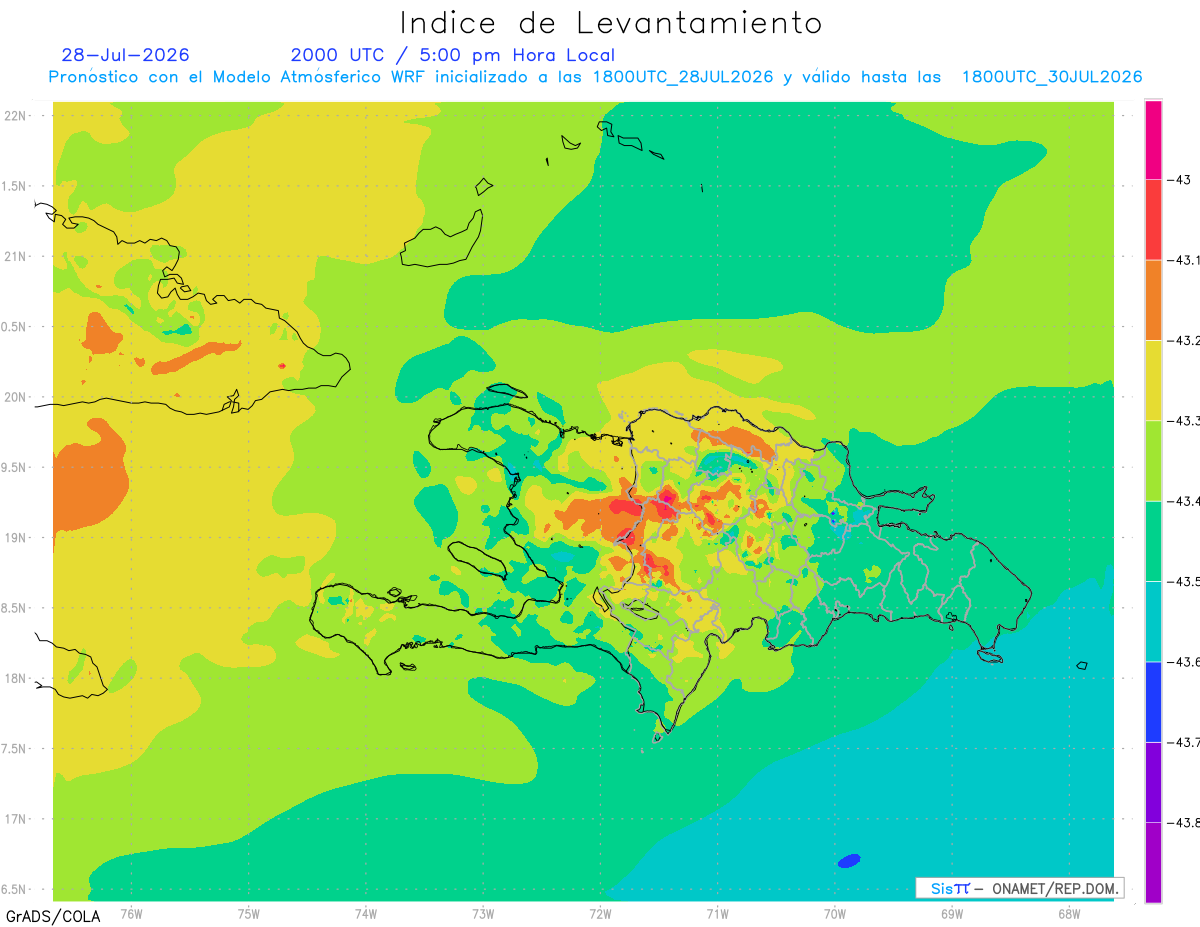This screenshot has width=1200, height=927.
Task: Click the '70W' longitude label
Action: tap(835, 913)
